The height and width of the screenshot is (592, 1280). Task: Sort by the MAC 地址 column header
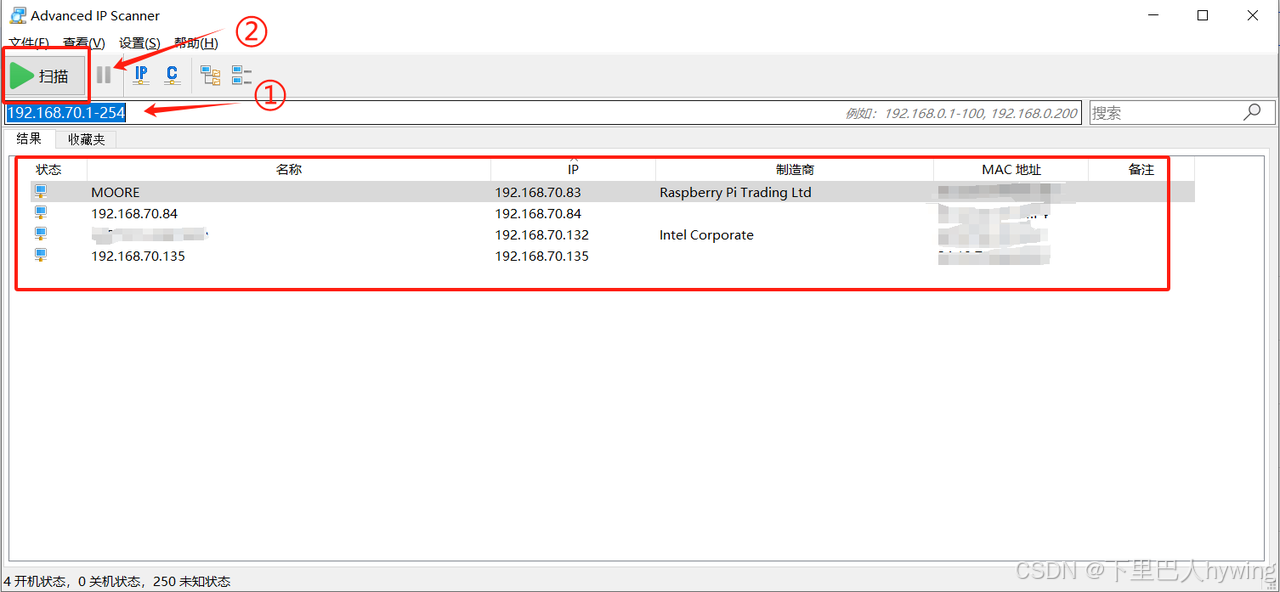1011,170
